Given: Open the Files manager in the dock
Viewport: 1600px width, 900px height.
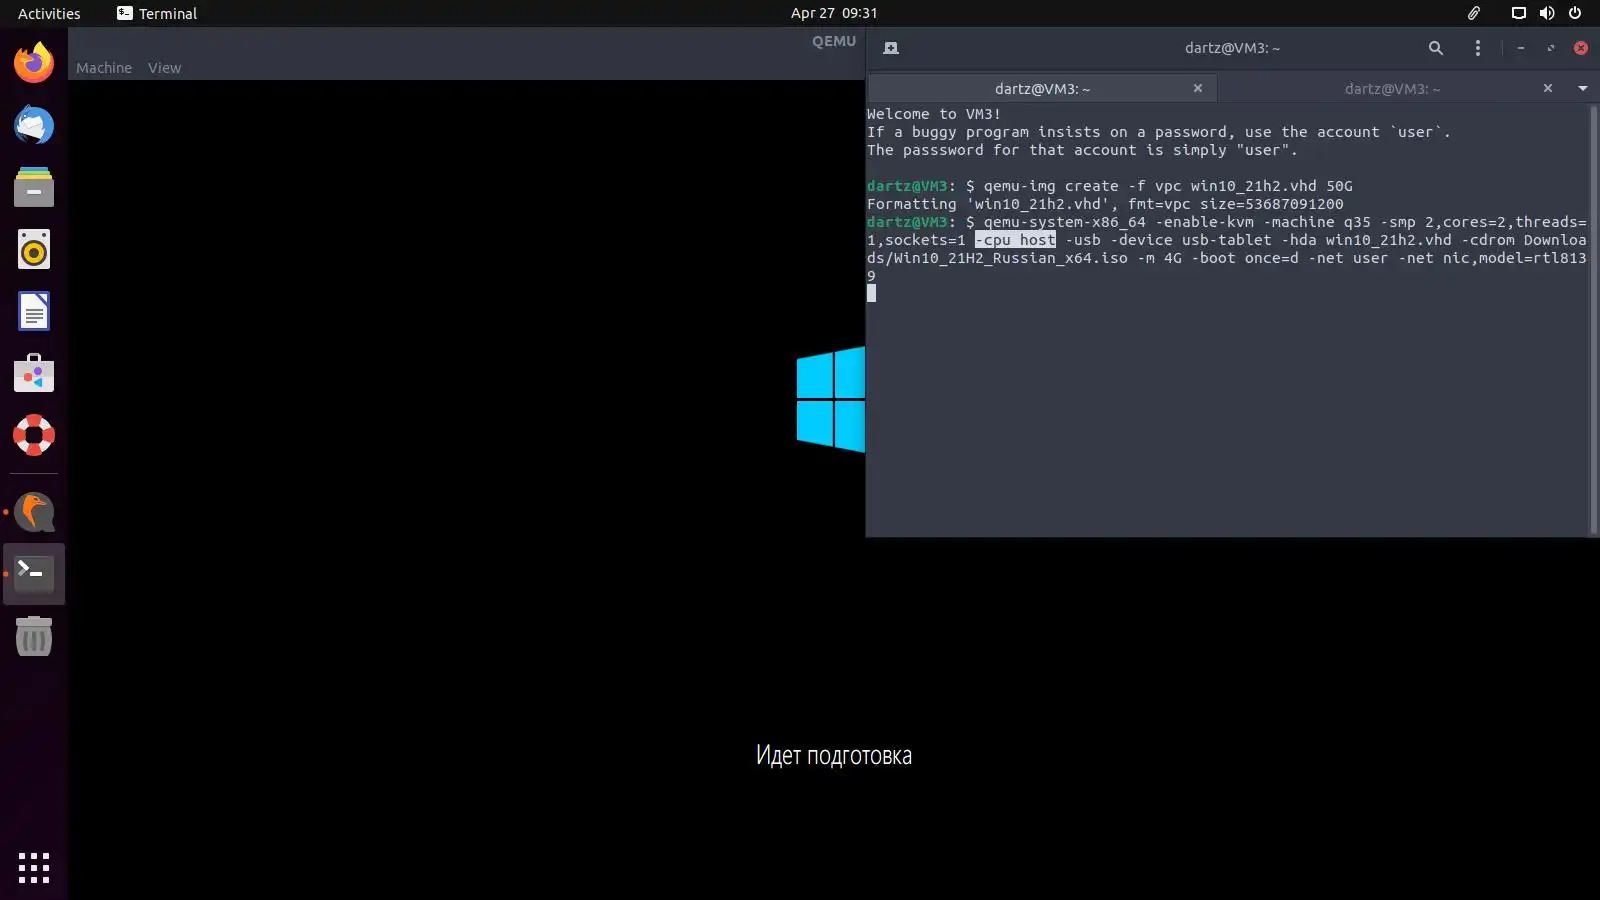Looking at the screenshot, I should coord(34,187).
